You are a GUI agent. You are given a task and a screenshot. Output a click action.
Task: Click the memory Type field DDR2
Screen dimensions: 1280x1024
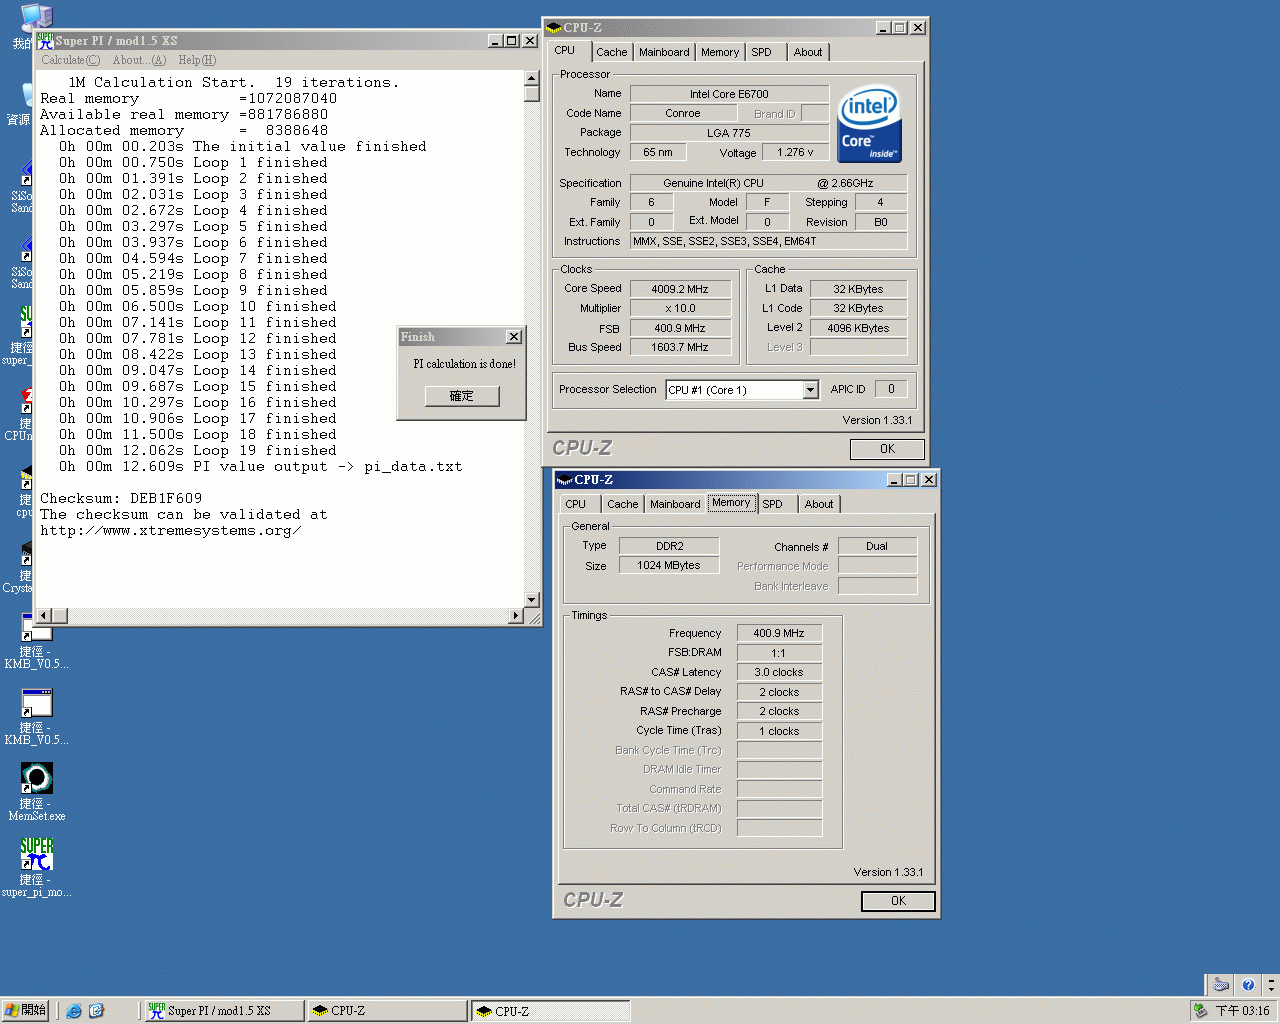(x=669, y=546)
